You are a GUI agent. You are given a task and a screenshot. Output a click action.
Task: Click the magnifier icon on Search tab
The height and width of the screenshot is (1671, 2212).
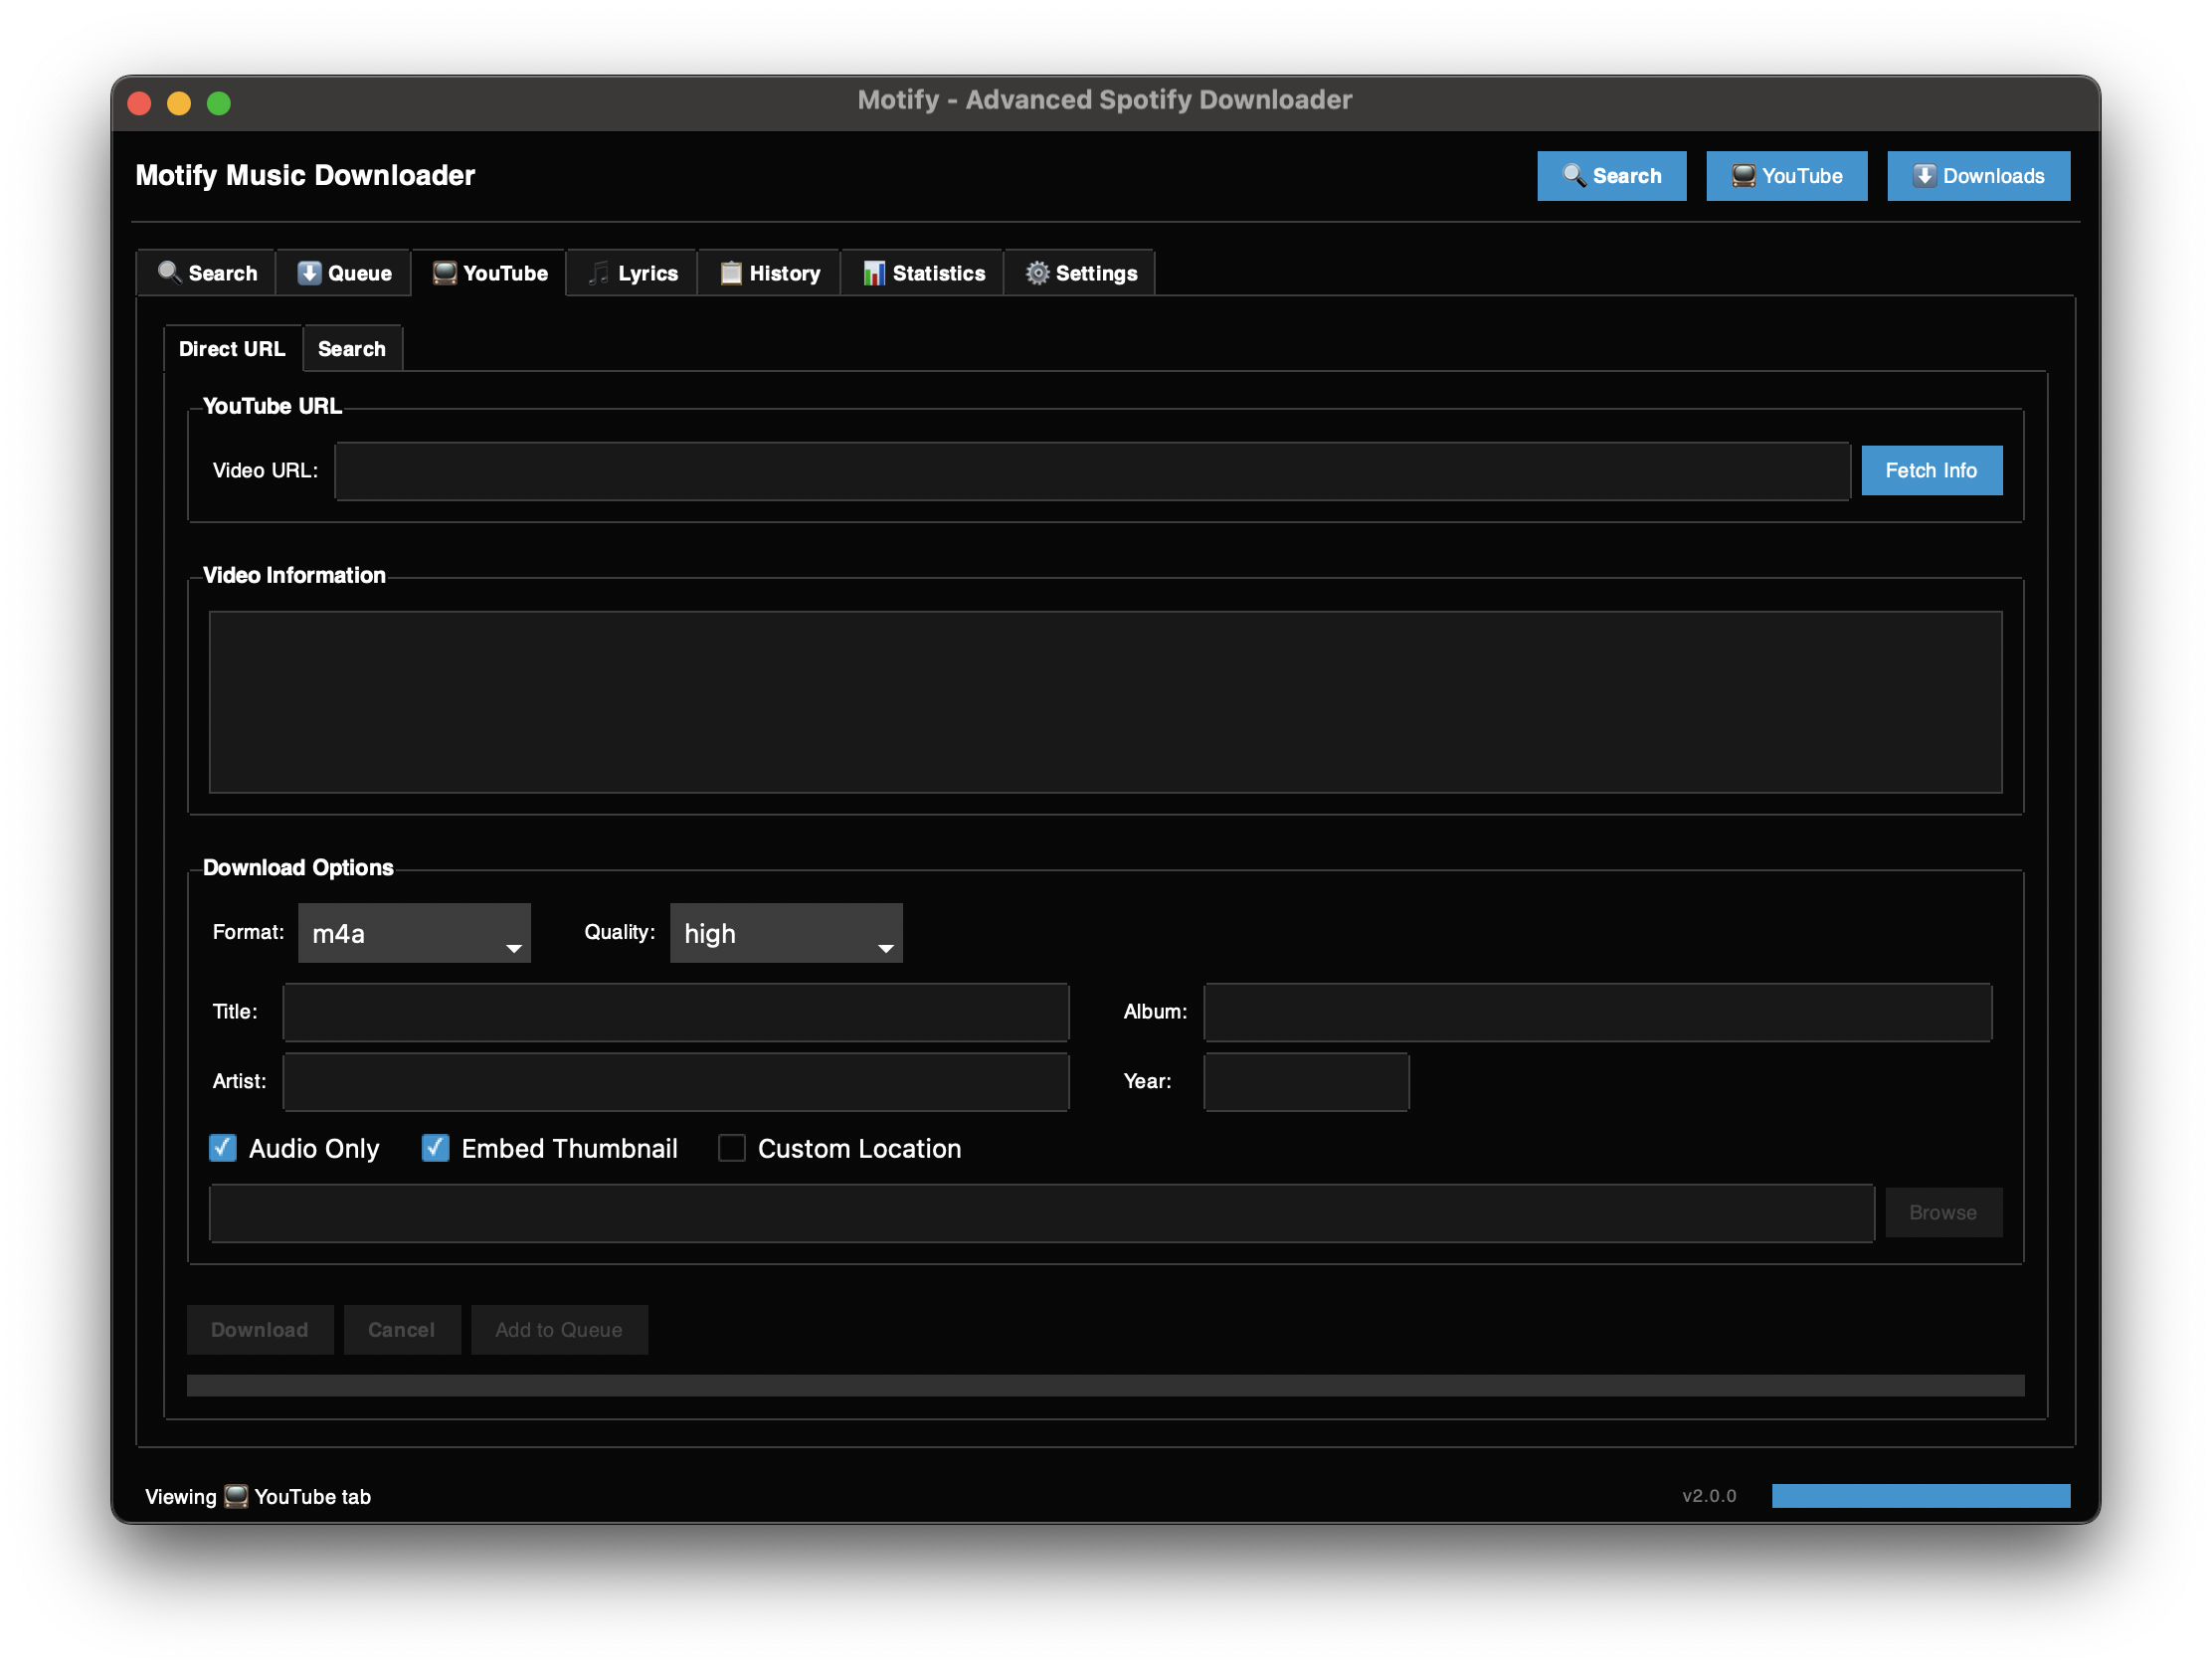(x=169, y=272)
